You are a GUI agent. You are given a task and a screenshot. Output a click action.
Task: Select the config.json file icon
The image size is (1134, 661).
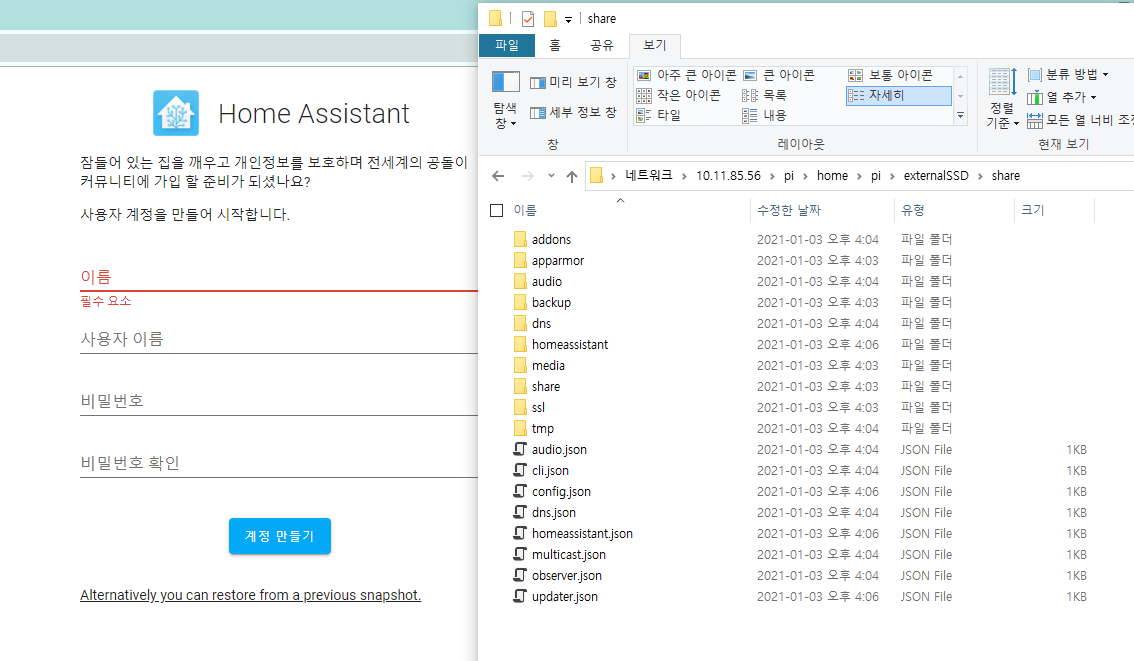tap(520, 491)
